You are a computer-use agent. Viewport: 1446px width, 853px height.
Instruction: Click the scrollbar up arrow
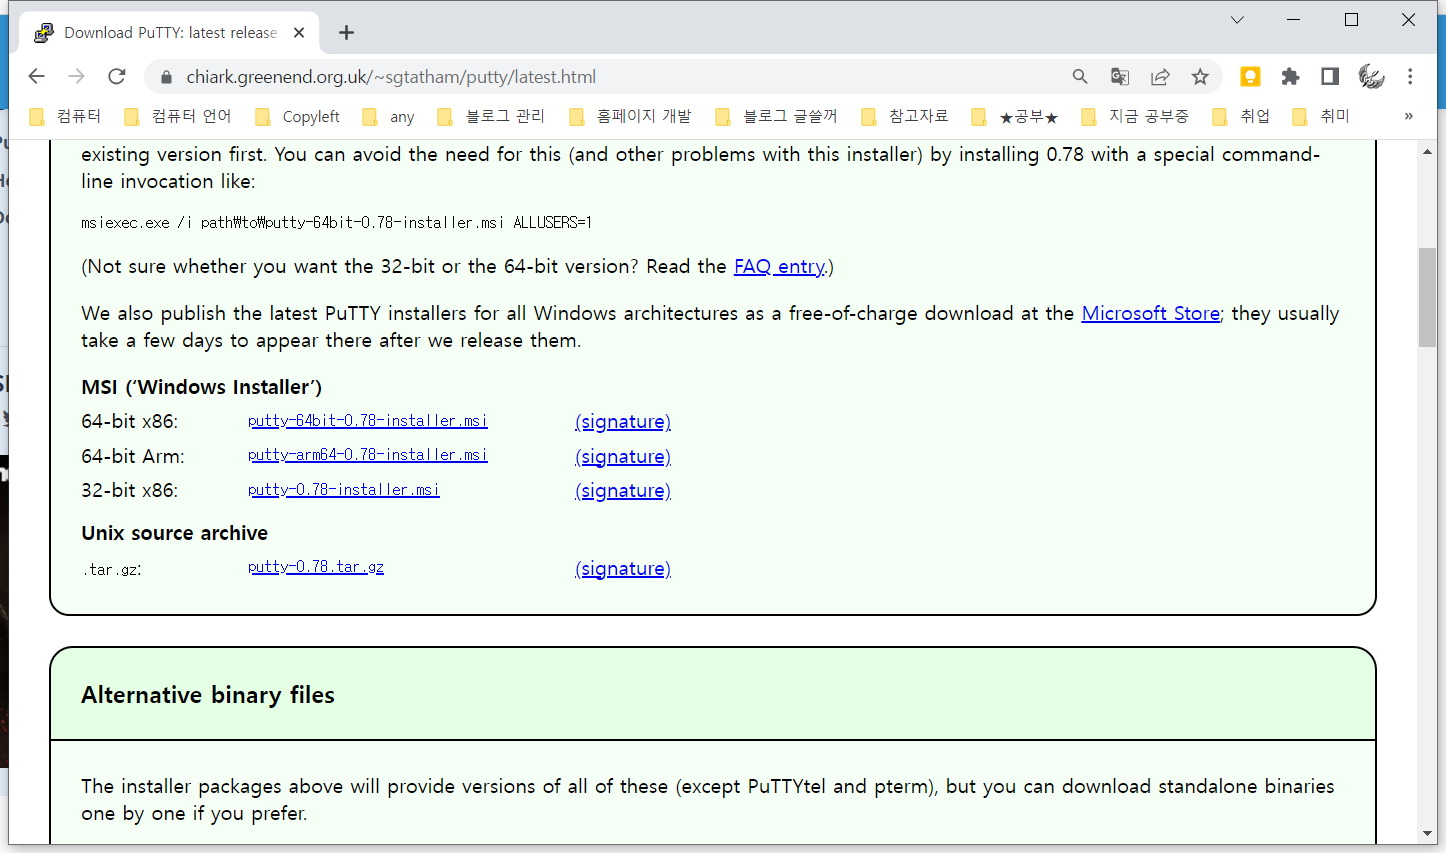click(1427, 151)
